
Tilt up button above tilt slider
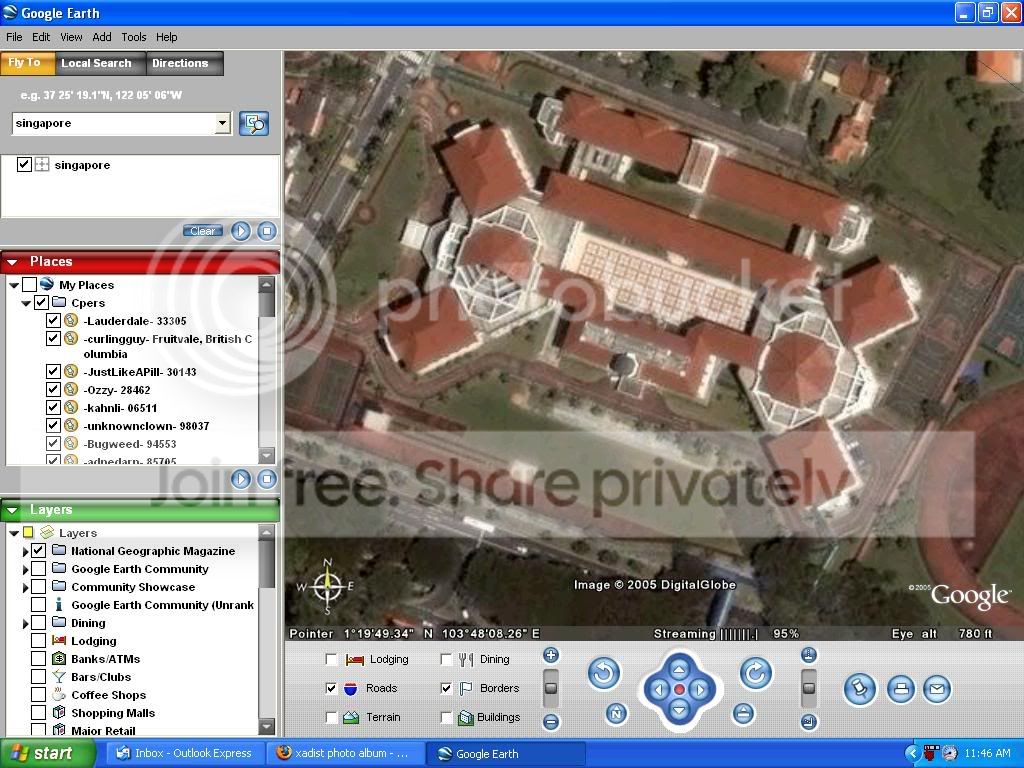808,655
